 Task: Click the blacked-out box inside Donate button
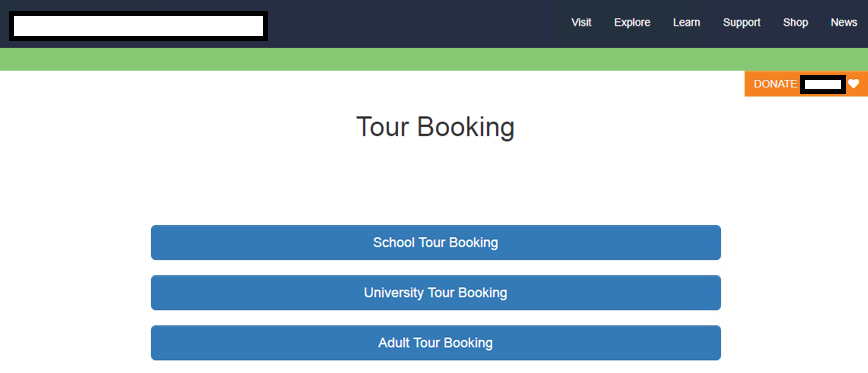tap(823, 85)
